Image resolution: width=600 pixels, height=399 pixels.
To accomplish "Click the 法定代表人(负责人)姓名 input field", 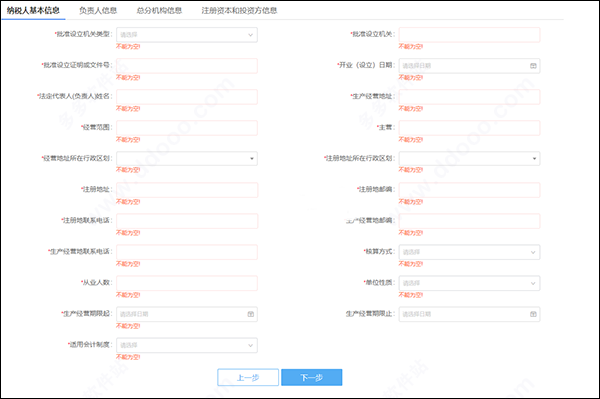I will point(187,97).
